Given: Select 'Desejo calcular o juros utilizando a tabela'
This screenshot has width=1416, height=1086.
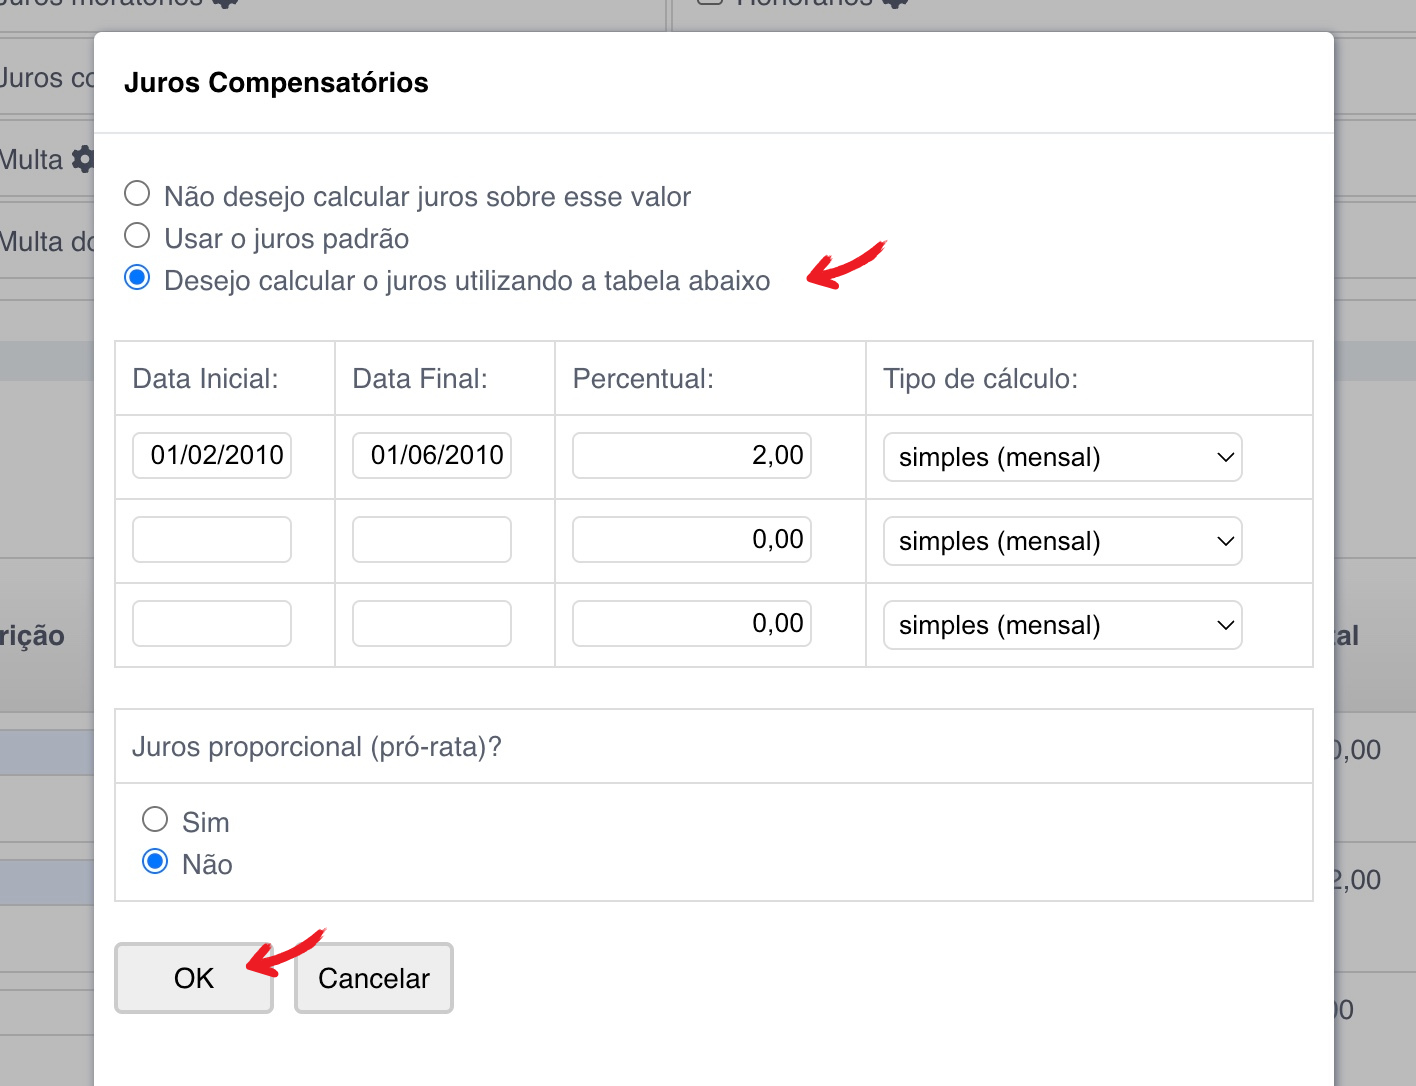Looking at the screenshot, I should coord(137,278).
